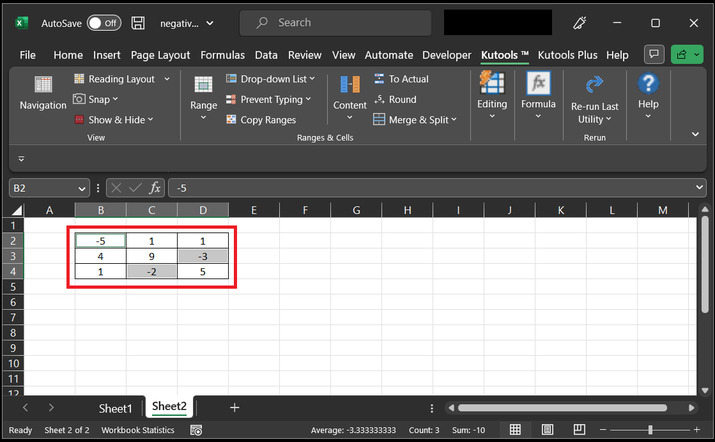Switch to the Data tab

266,55
